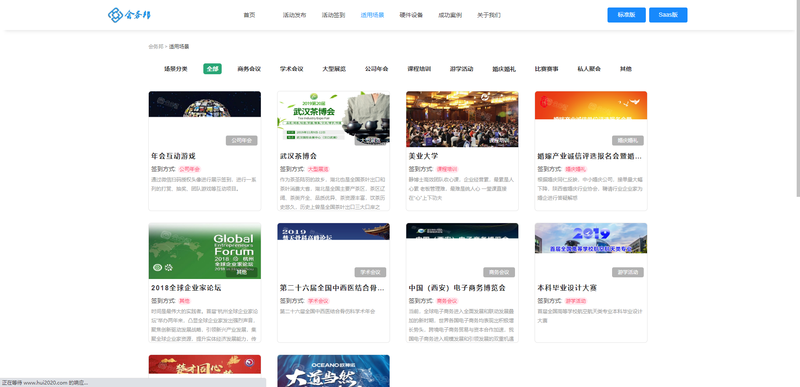The width and height of the screenshot is (800, 387).
Task: Open the 电子商务博览会 dark banner thumbnail
Action: coord(462,230)
